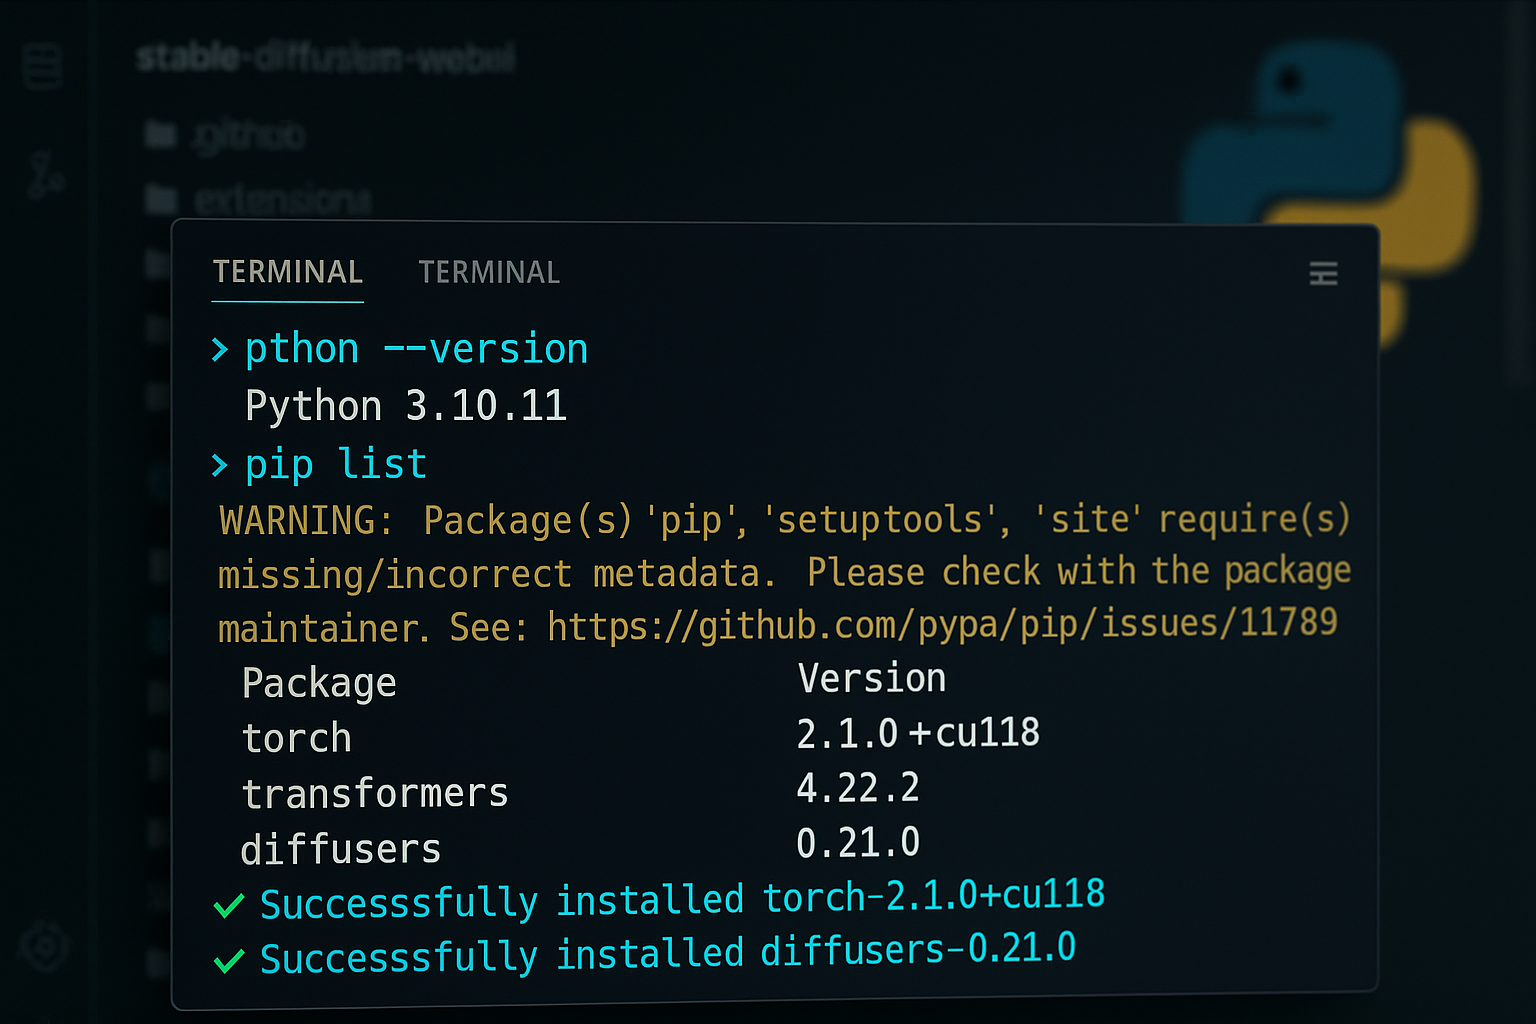Select the underlined active TERMINAL tab
Viewport: 1536px width, 1024px height.
pyautogui.click(x=288, y=272)
